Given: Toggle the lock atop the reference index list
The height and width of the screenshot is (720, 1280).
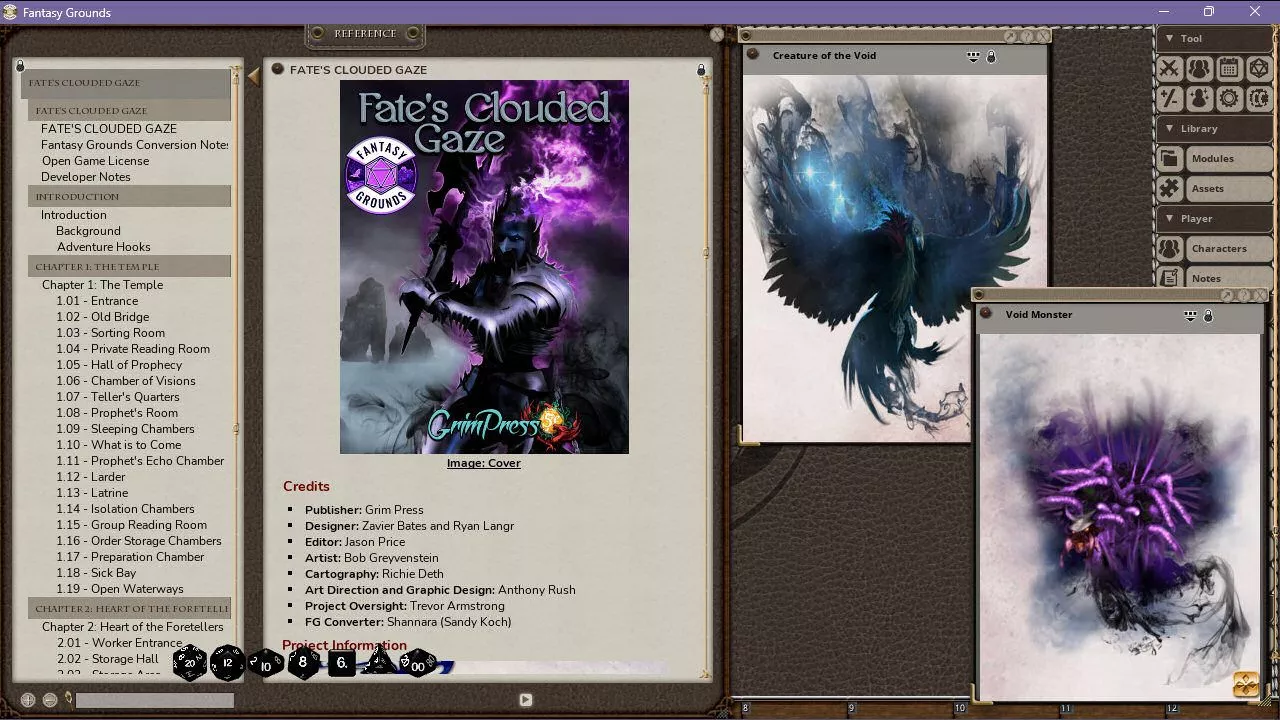Looking at the screenshot, I should [20, 66].
